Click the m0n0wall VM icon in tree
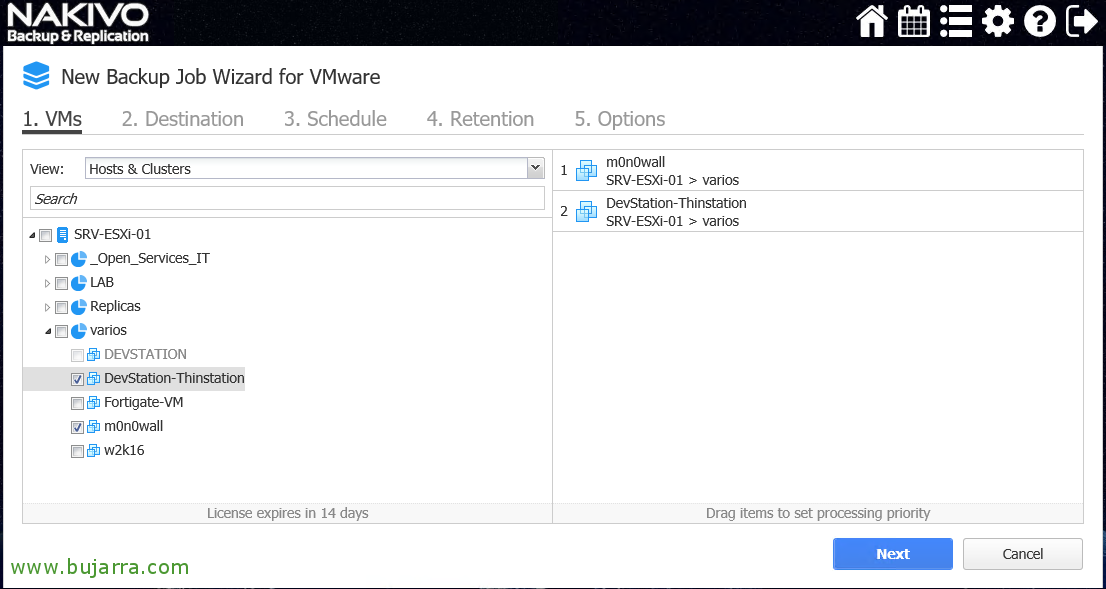 tap(93, 427)
